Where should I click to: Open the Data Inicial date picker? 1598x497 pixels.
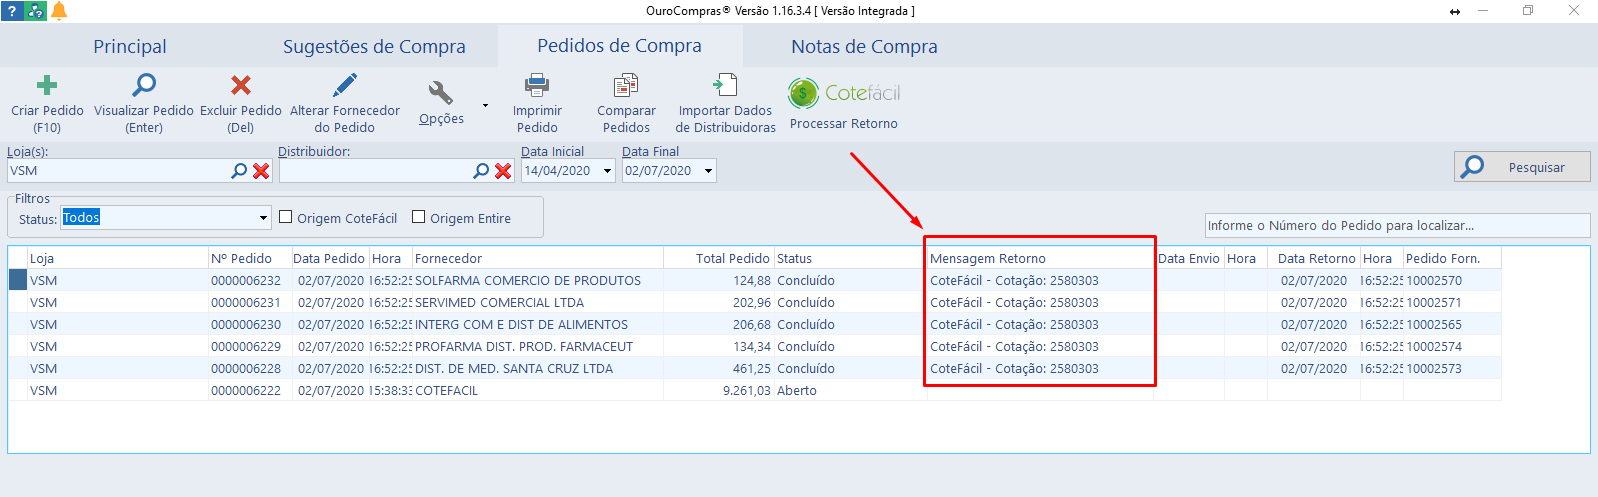point(607,171)
